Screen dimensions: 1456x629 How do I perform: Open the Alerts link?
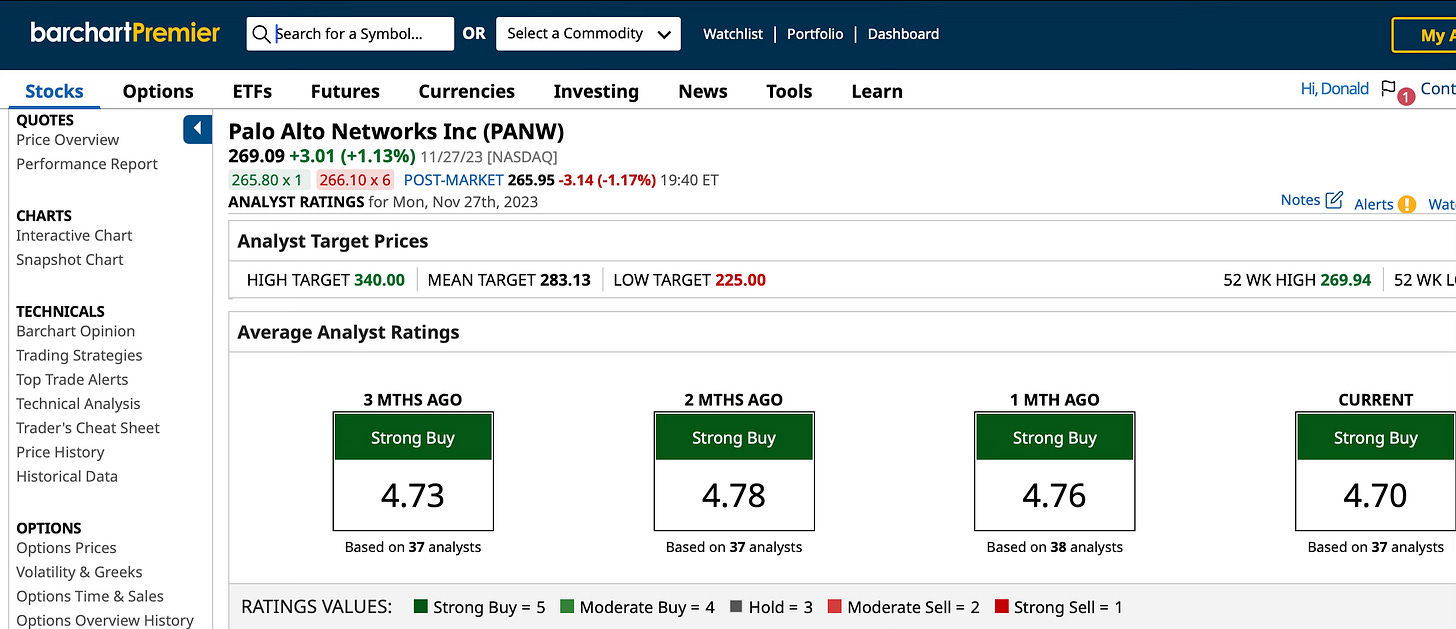tap(1374, 204)
